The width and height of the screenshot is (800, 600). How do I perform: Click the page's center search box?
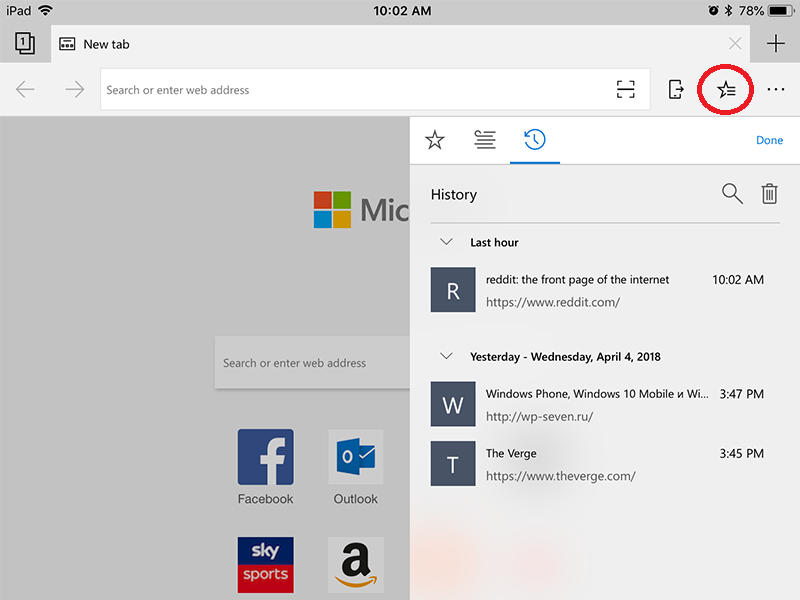tap(312, 363)
